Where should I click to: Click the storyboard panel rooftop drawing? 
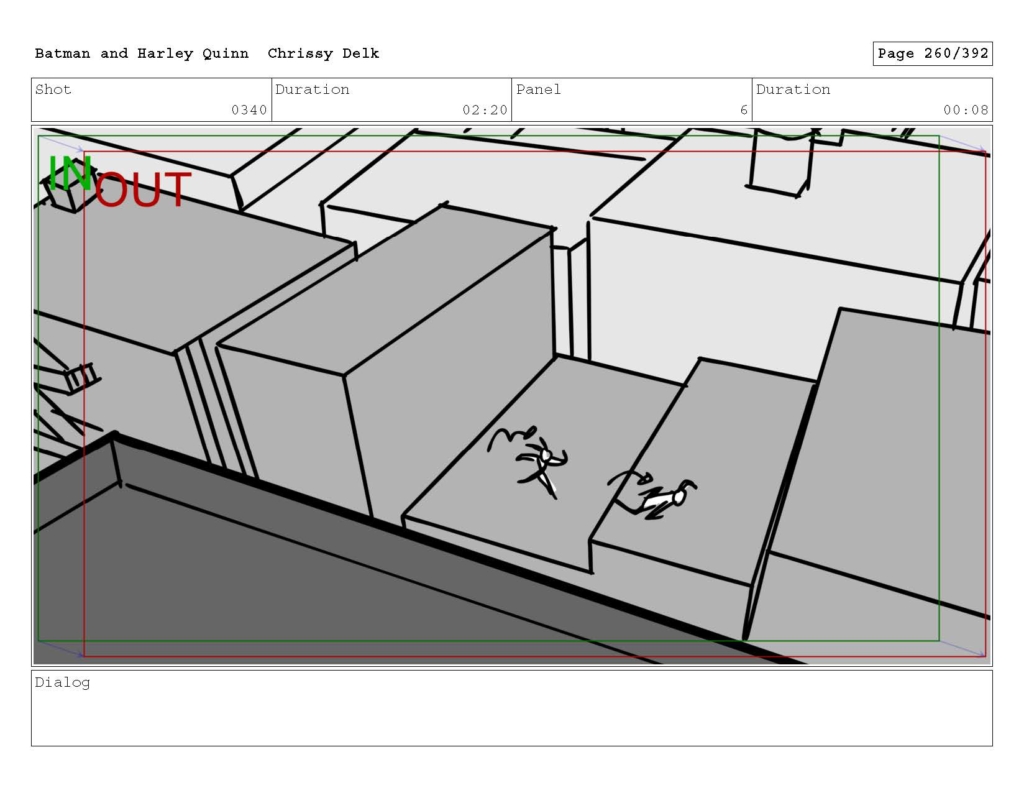(x=512, y=396)
